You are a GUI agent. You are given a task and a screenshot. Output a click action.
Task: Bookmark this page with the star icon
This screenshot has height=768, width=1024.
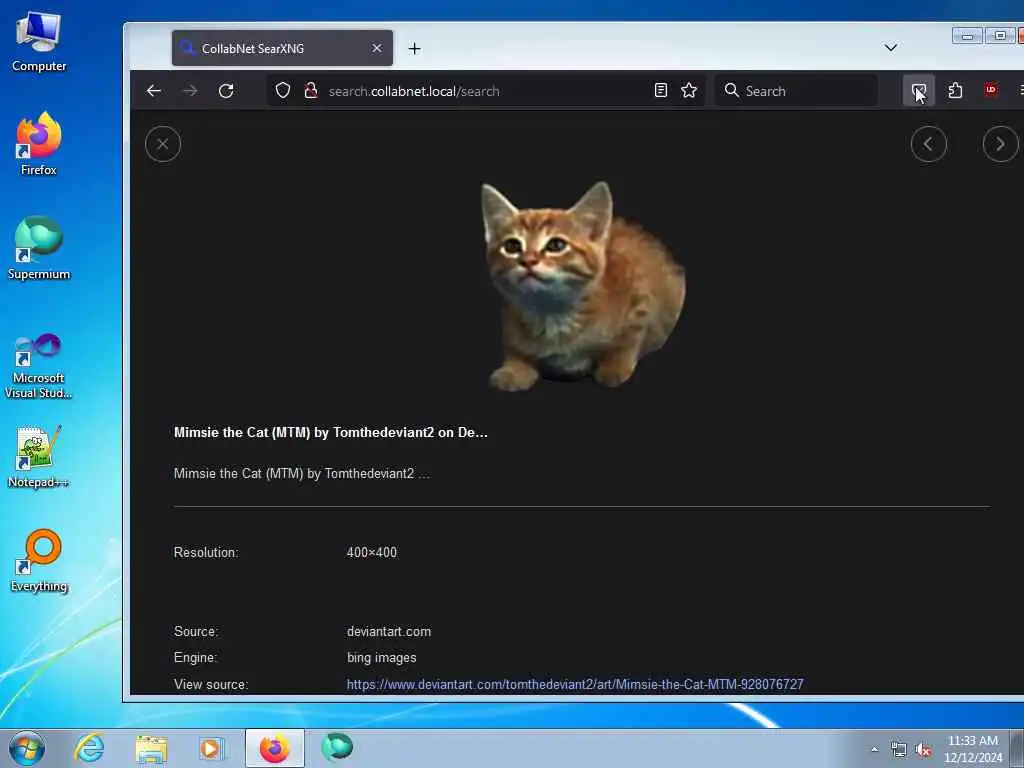689,90
